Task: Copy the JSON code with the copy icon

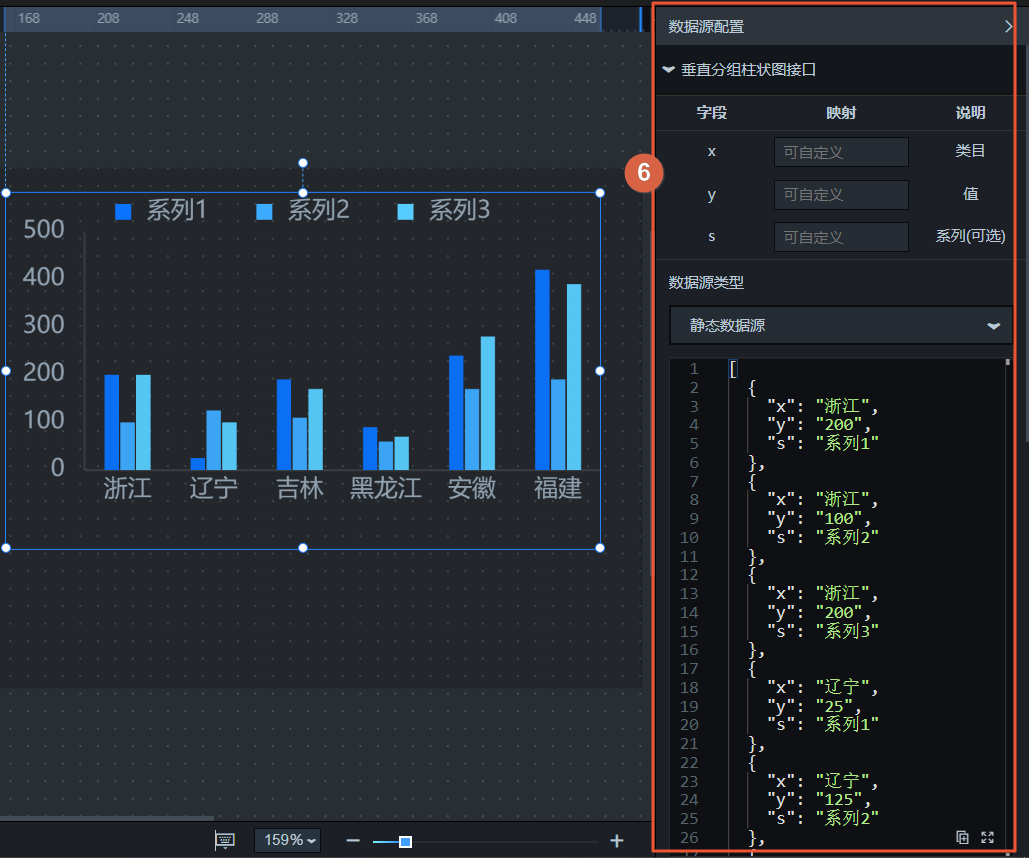Action: coord(962,837)
